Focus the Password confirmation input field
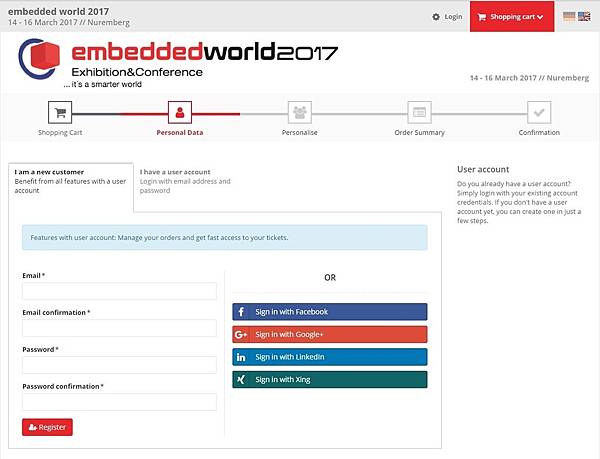The image size is (600, 459). 119,402
